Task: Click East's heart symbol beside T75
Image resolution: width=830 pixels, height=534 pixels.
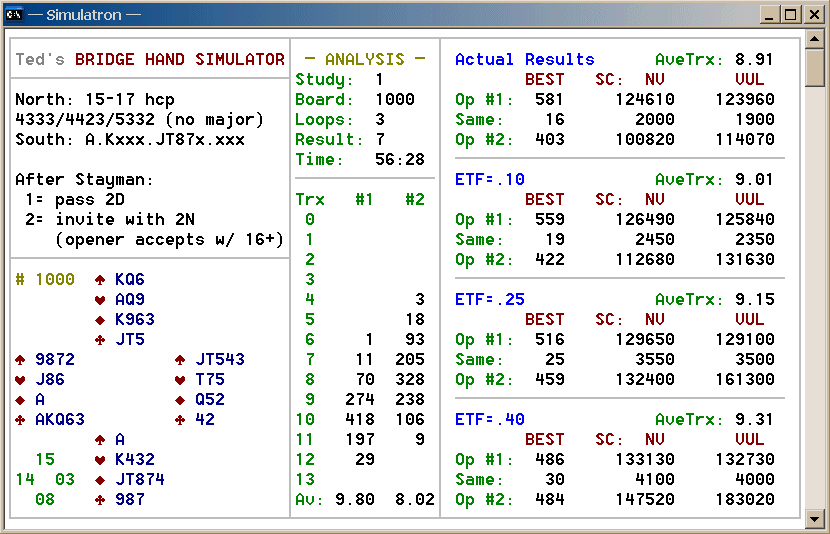Action: point(180,380)
